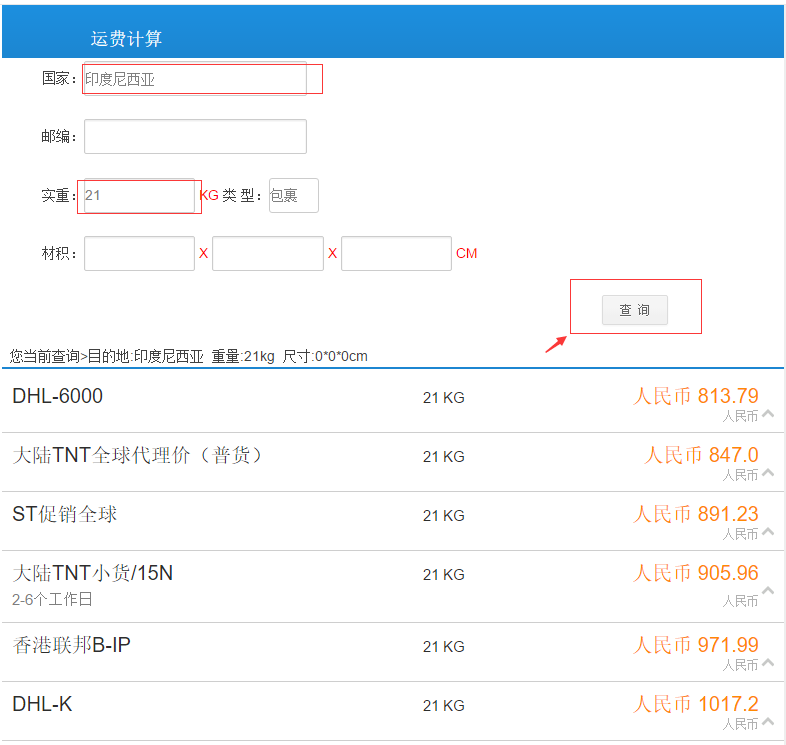Expand the DHL-K row chevron
Viewport: 786px width, 745px height.
click(767, 721)
